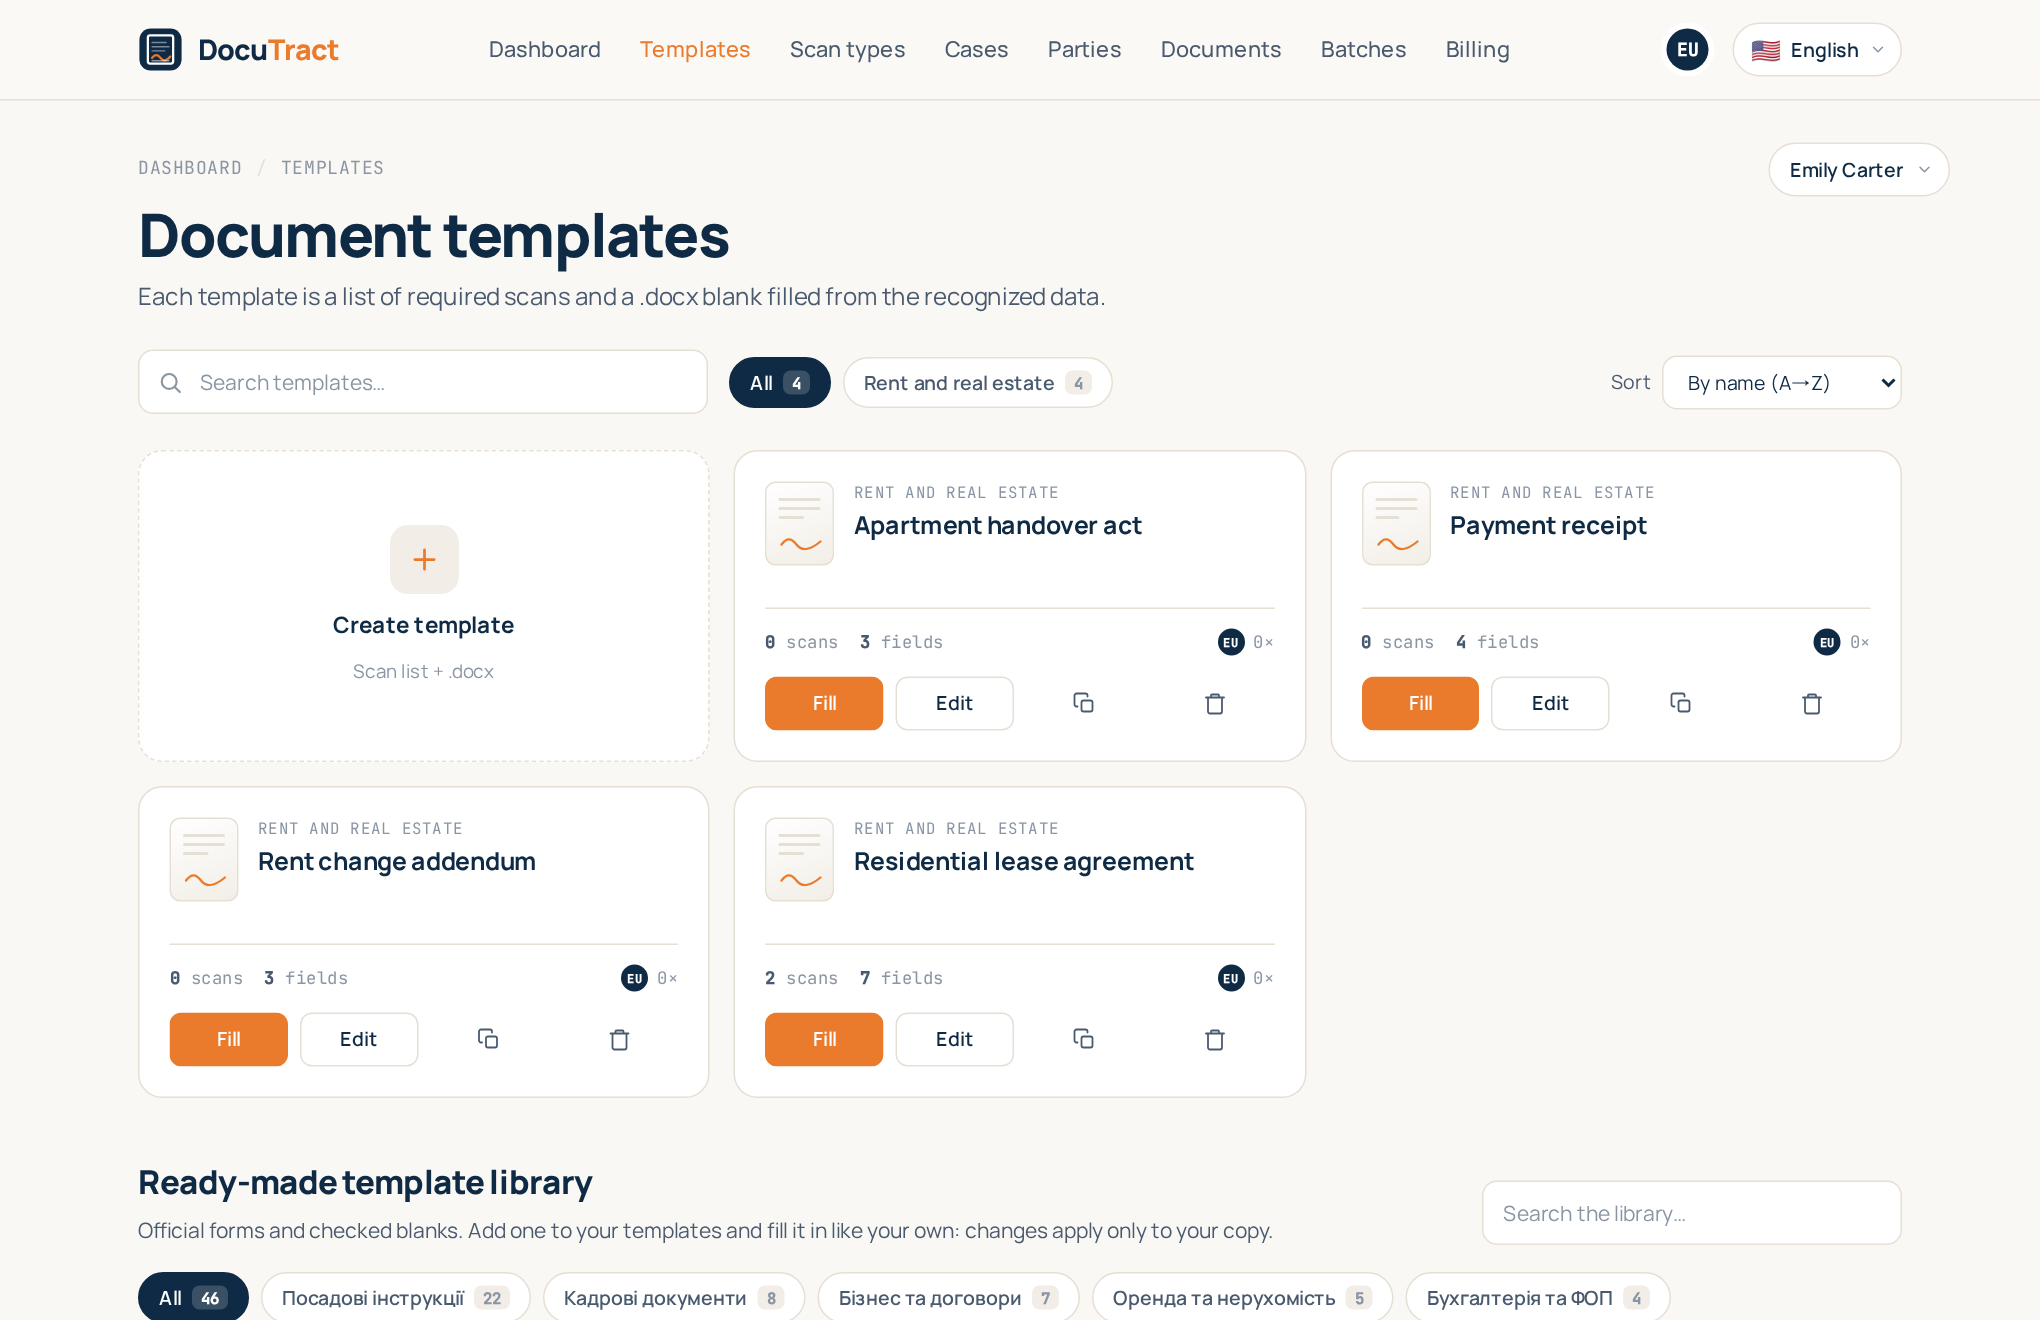Duplicate the Residential lease agreement template
The height and width of the screenshot is (1320, 2040).
pos(1083,1039)
